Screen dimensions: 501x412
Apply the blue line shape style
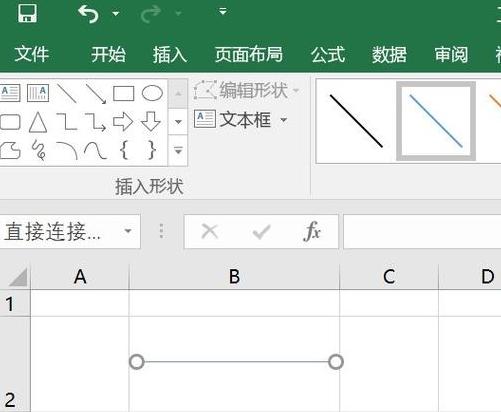point(436,121)
